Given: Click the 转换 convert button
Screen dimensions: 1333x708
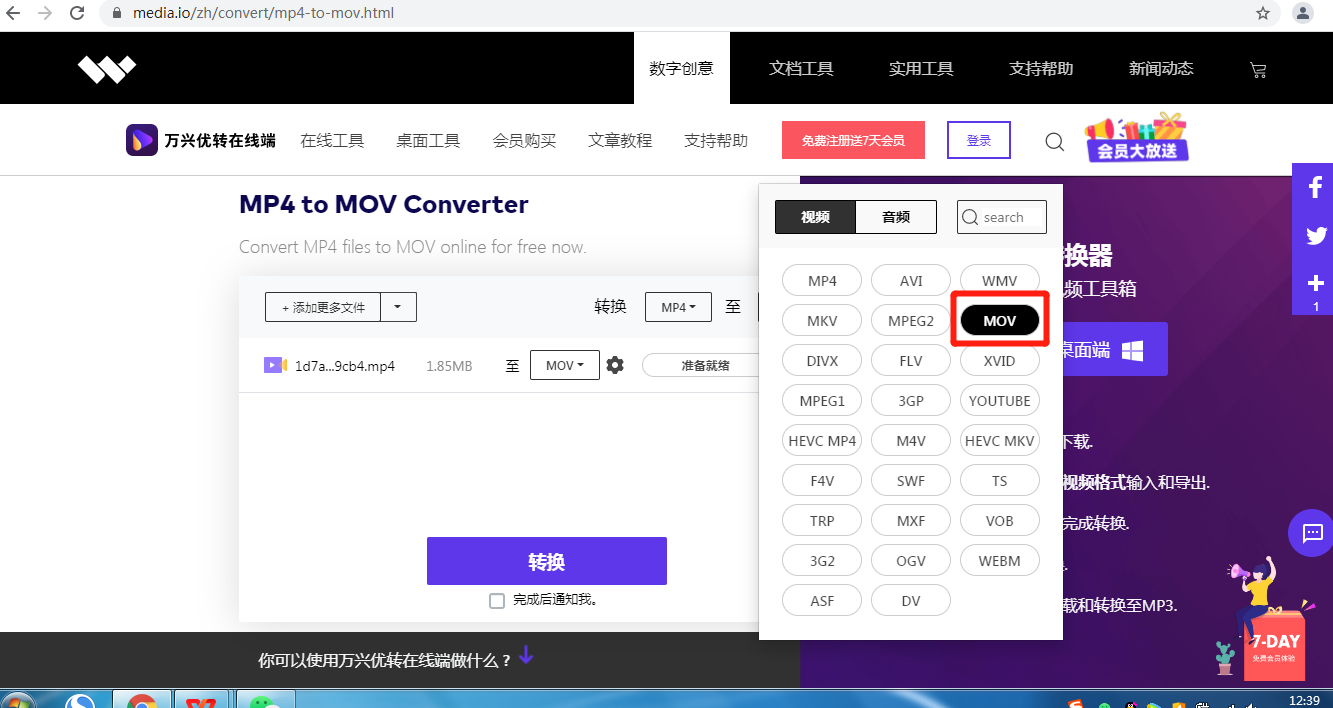Looking at the screenshot, I should tap(546, 561).
